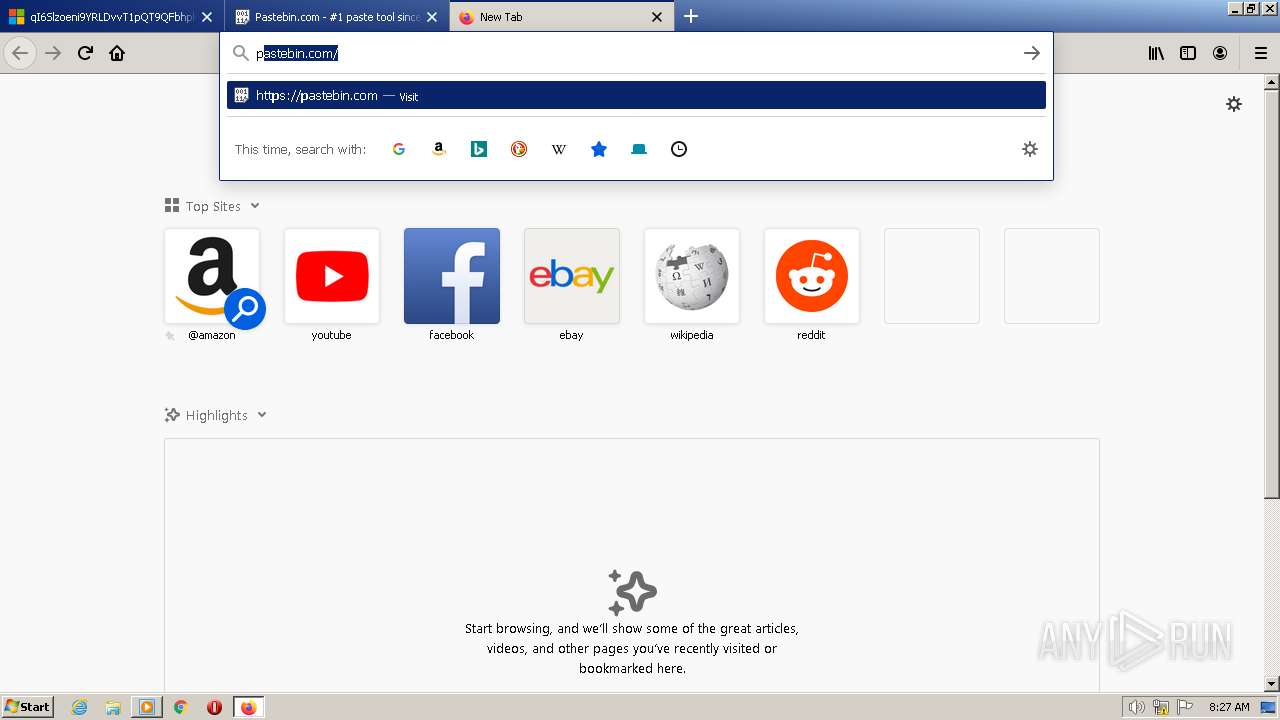Launch Chrome from the taskbar
The image size is (1280, 720).
pyautogui.click(x=181, y=707)
